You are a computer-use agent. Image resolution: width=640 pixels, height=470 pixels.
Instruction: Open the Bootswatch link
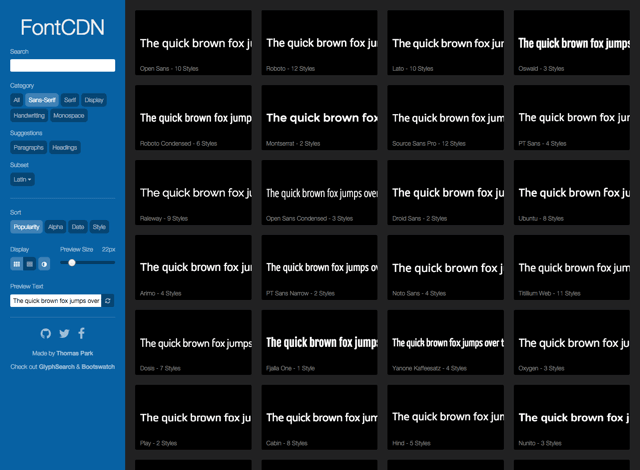[98, 367]
